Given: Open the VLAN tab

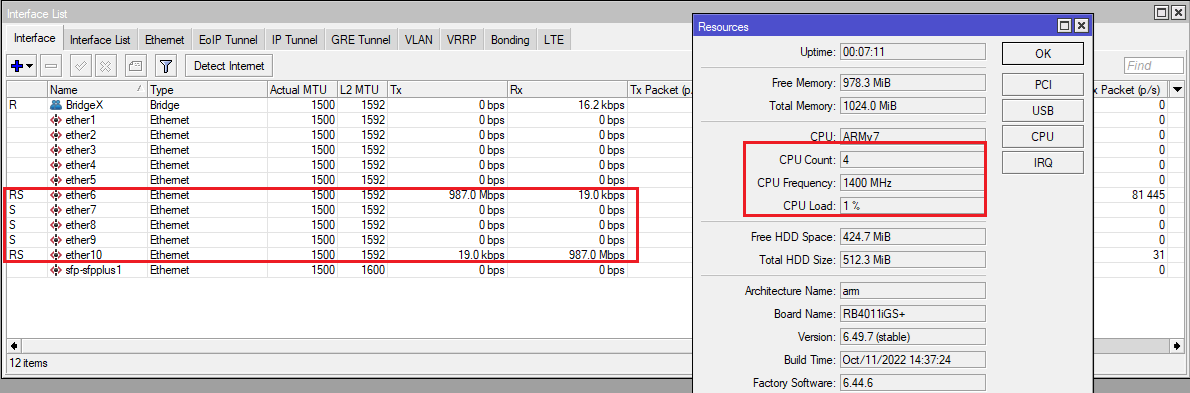Looking at the screenshot, I should click(419, 39).
